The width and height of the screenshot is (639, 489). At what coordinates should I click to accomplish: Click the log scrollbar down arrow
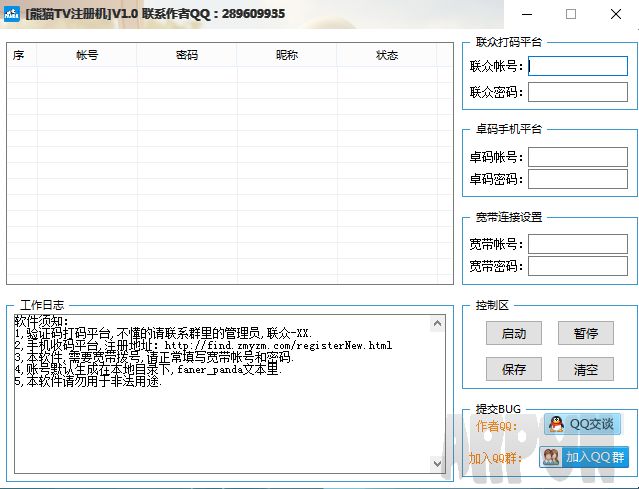[436, 464]
